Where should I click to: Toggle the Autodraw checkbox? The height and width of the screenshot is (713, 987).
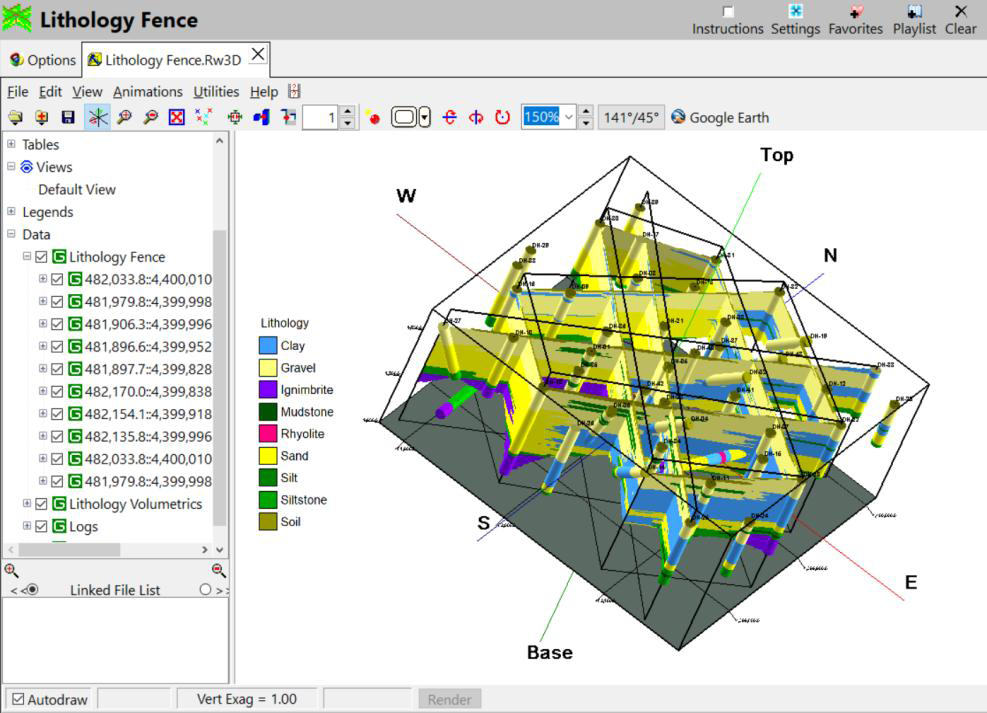[x=18, y=699]
